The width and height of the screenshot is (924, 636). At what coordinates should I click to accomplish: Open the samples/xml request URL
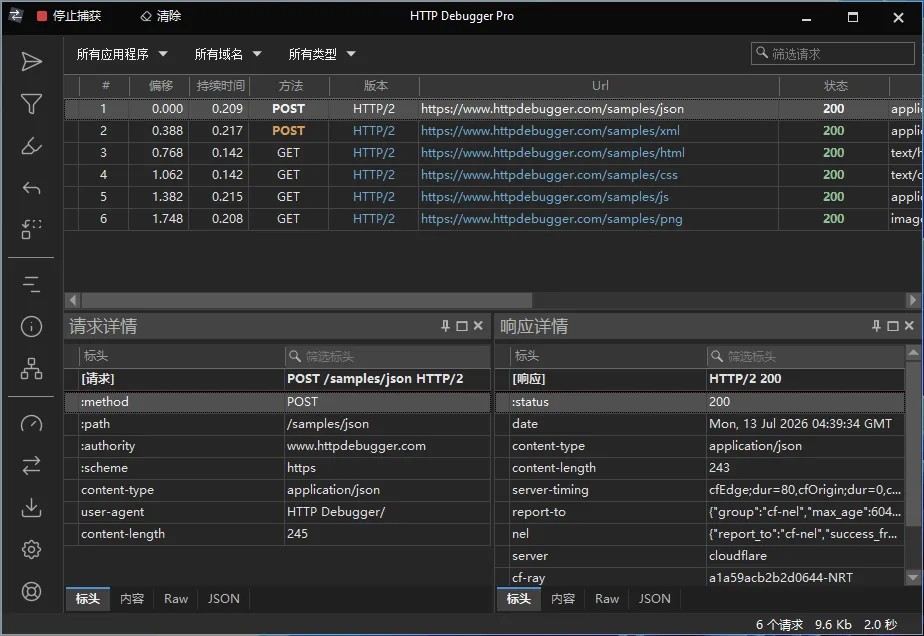550,131
